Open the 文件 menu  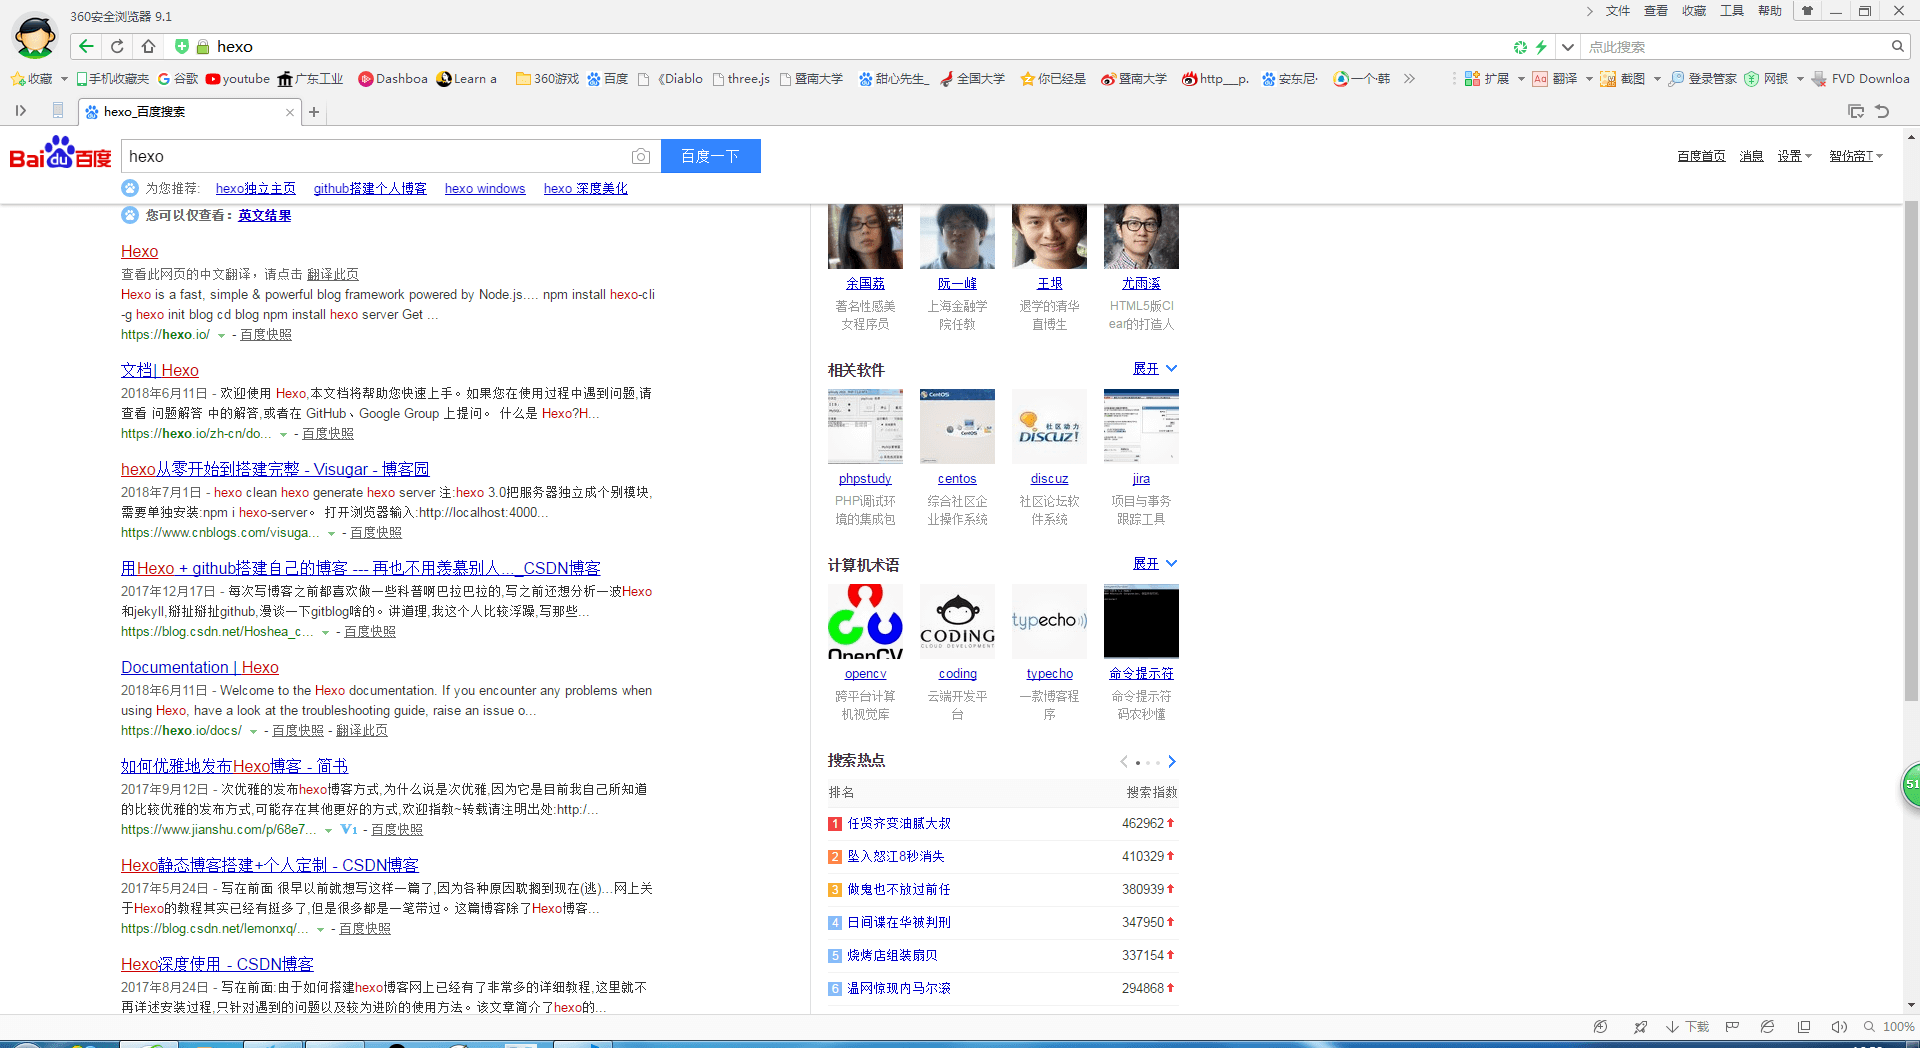[1618, 11]
